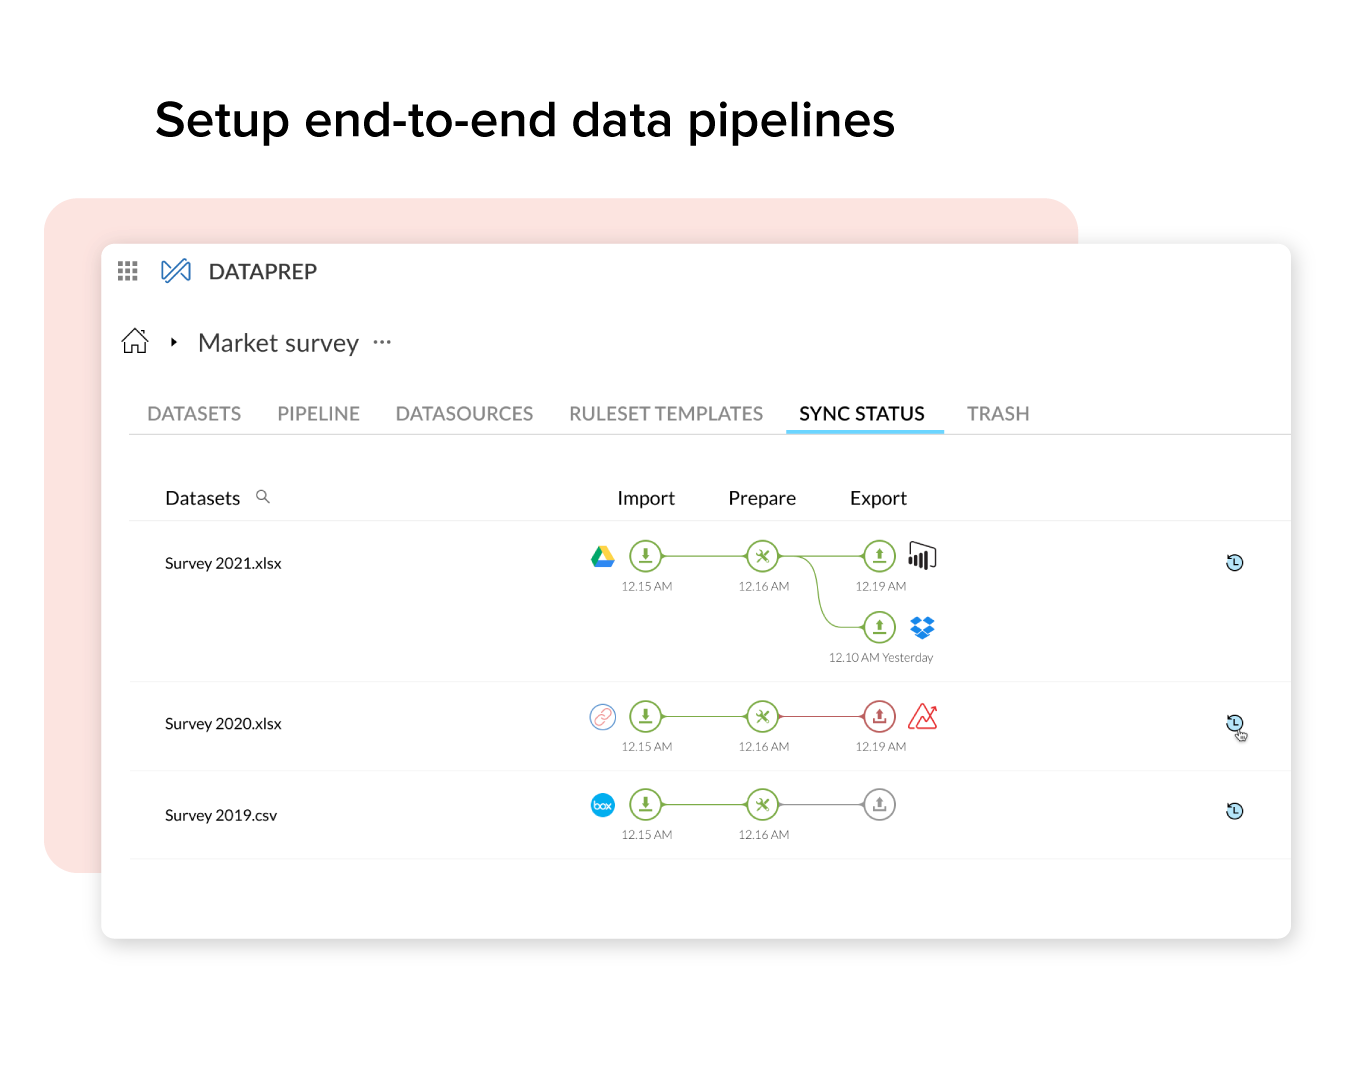Click import node of Survey 2020.xlsx
Image resolution: width=1356 pixels, height=1080 pixels.
pos(646,716)
